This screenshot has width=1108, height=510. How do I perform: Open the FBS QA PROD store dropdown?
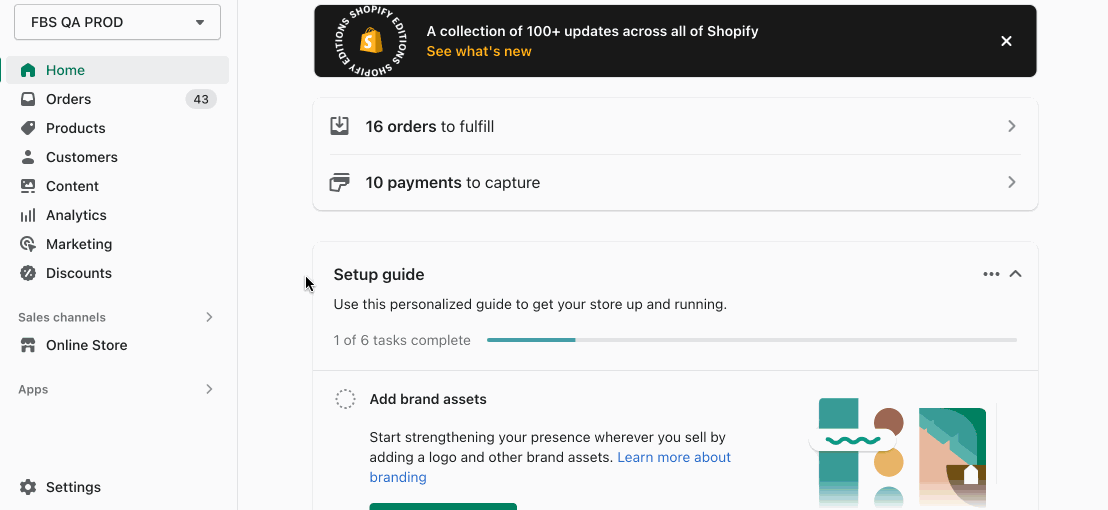pos(117,22)
